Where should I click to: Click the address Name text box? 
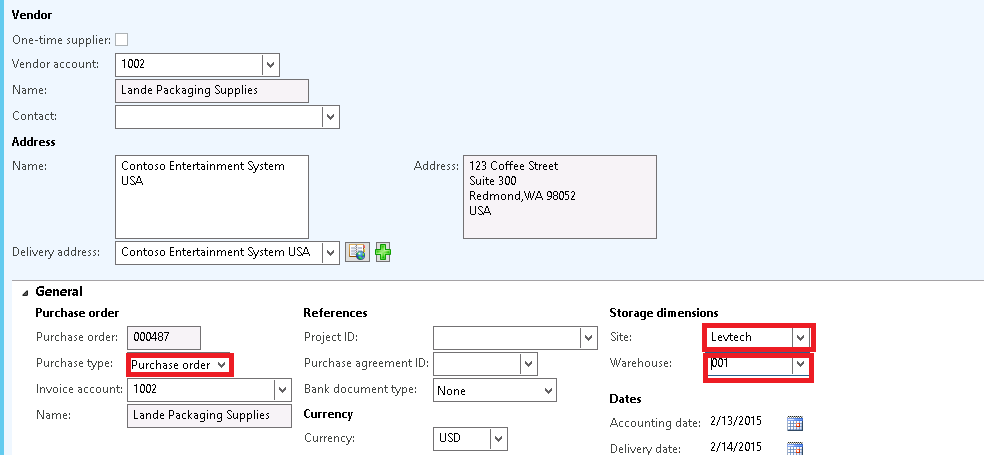[x=212, y=197]
